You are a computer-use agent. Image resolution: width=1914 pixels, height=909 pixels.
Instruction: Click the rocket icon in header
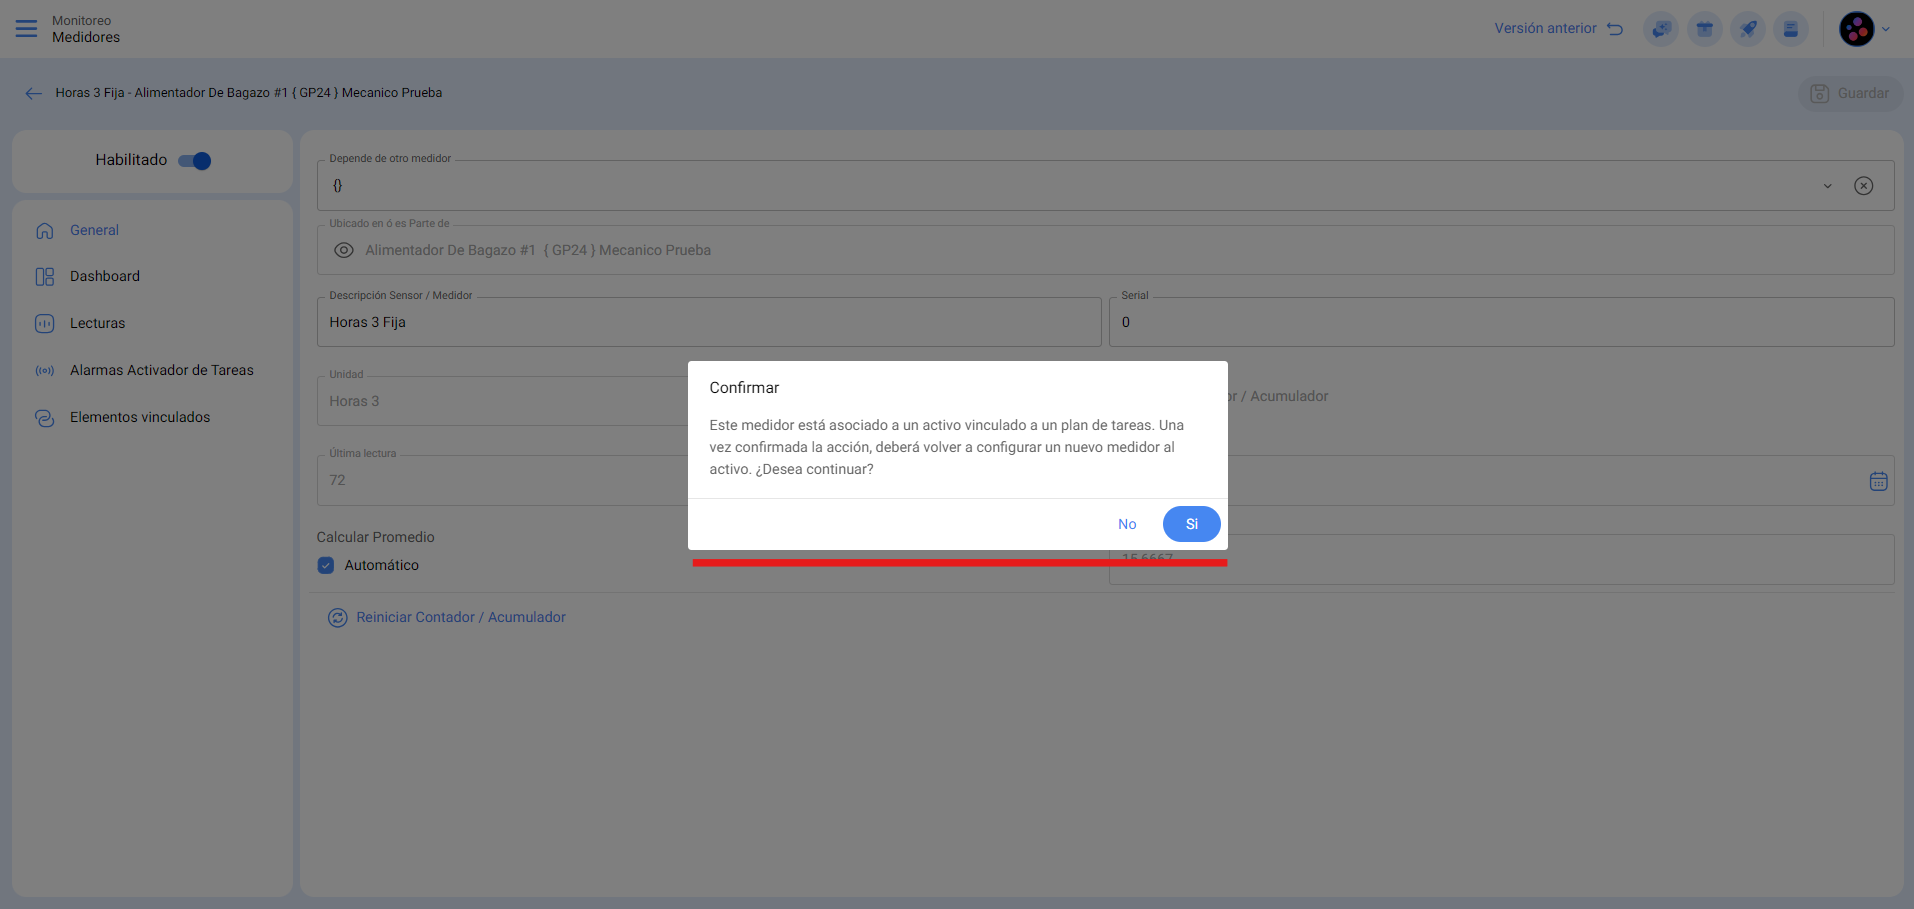click(x=1748, y=29)
